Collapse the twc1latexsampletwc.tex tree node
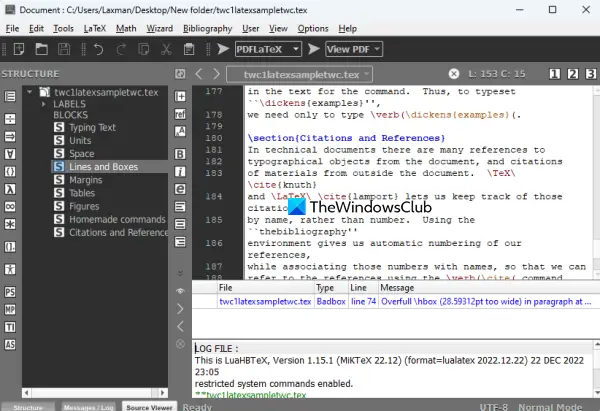The width and height of the screenshot is (600, 411). point(29,92)
